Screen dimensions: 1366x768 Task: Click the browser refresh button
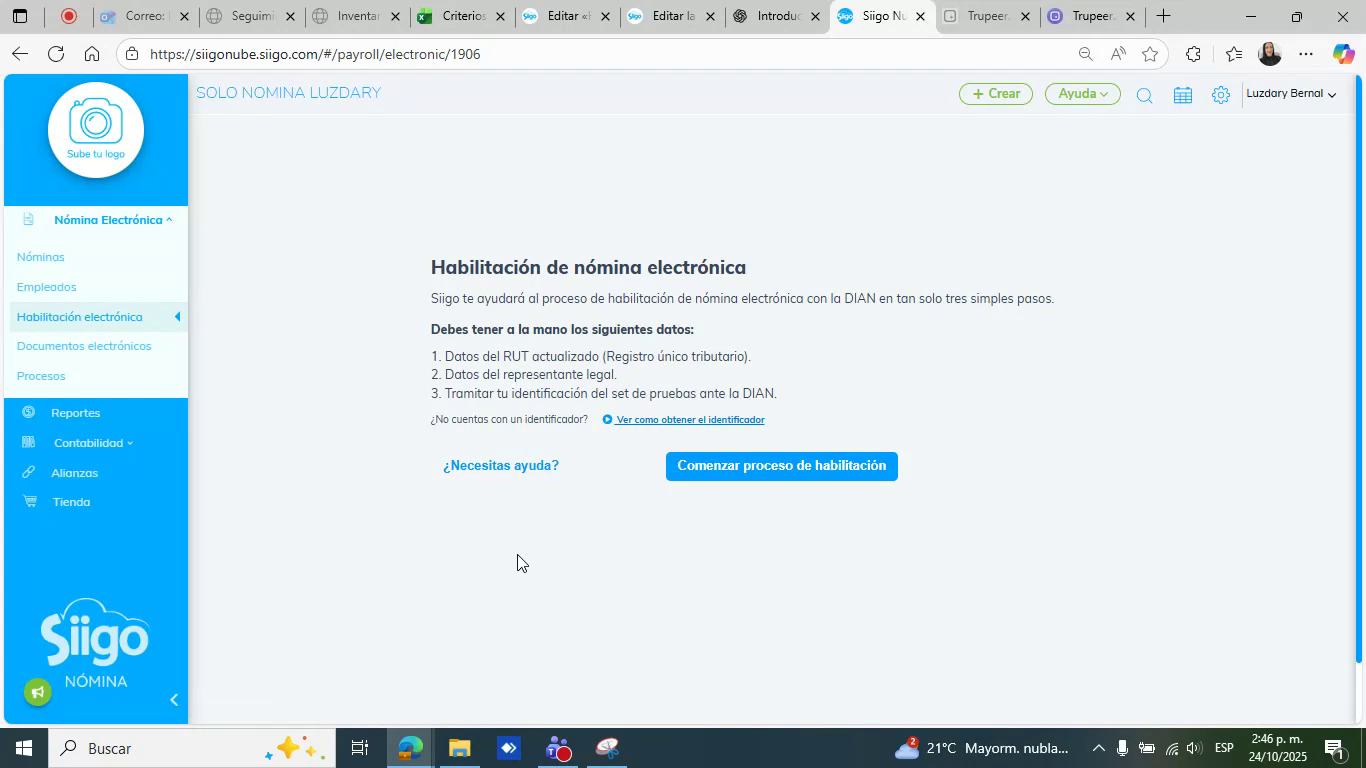coord(56,54)
